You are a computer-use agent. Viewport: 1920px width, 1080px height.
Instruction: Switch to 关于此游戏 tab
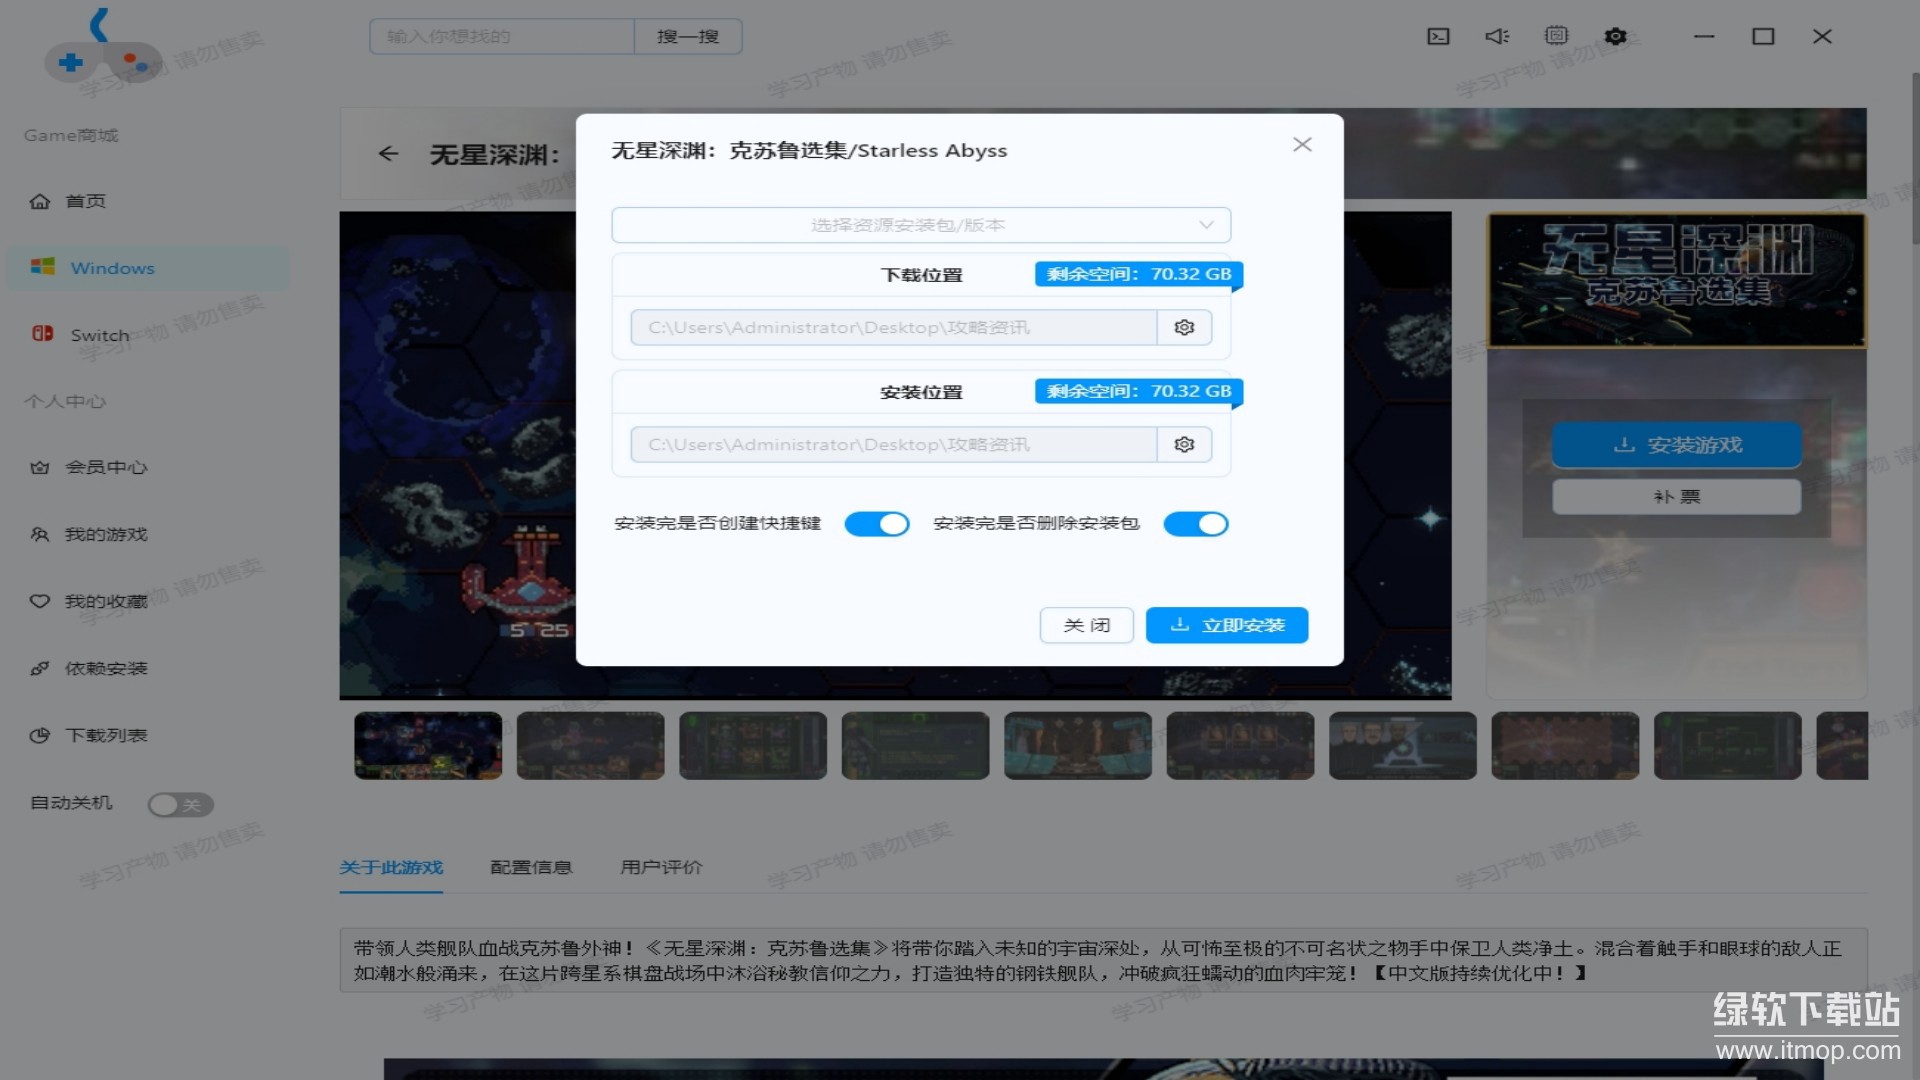[x=391, y=867]
